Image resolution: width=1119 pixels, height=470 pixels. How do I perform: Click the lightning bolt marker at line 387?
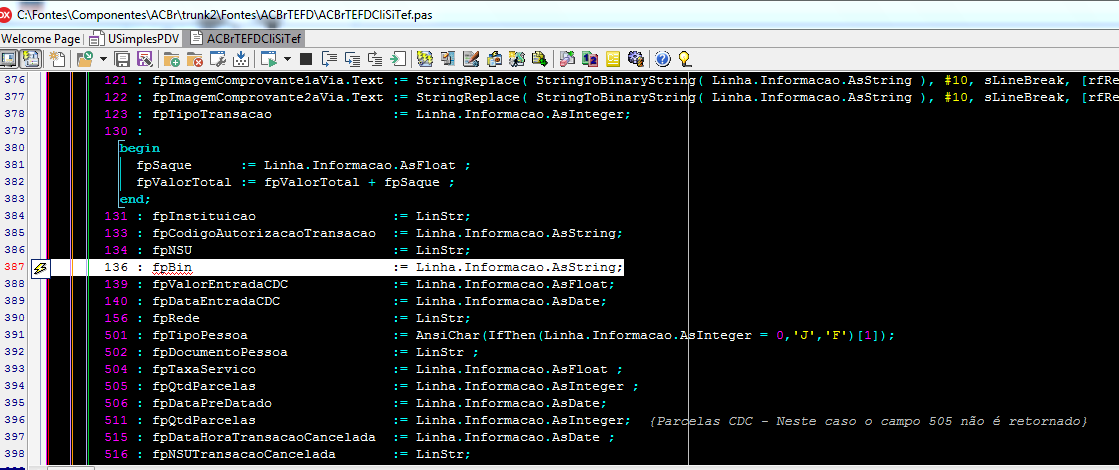pos(40,267)
